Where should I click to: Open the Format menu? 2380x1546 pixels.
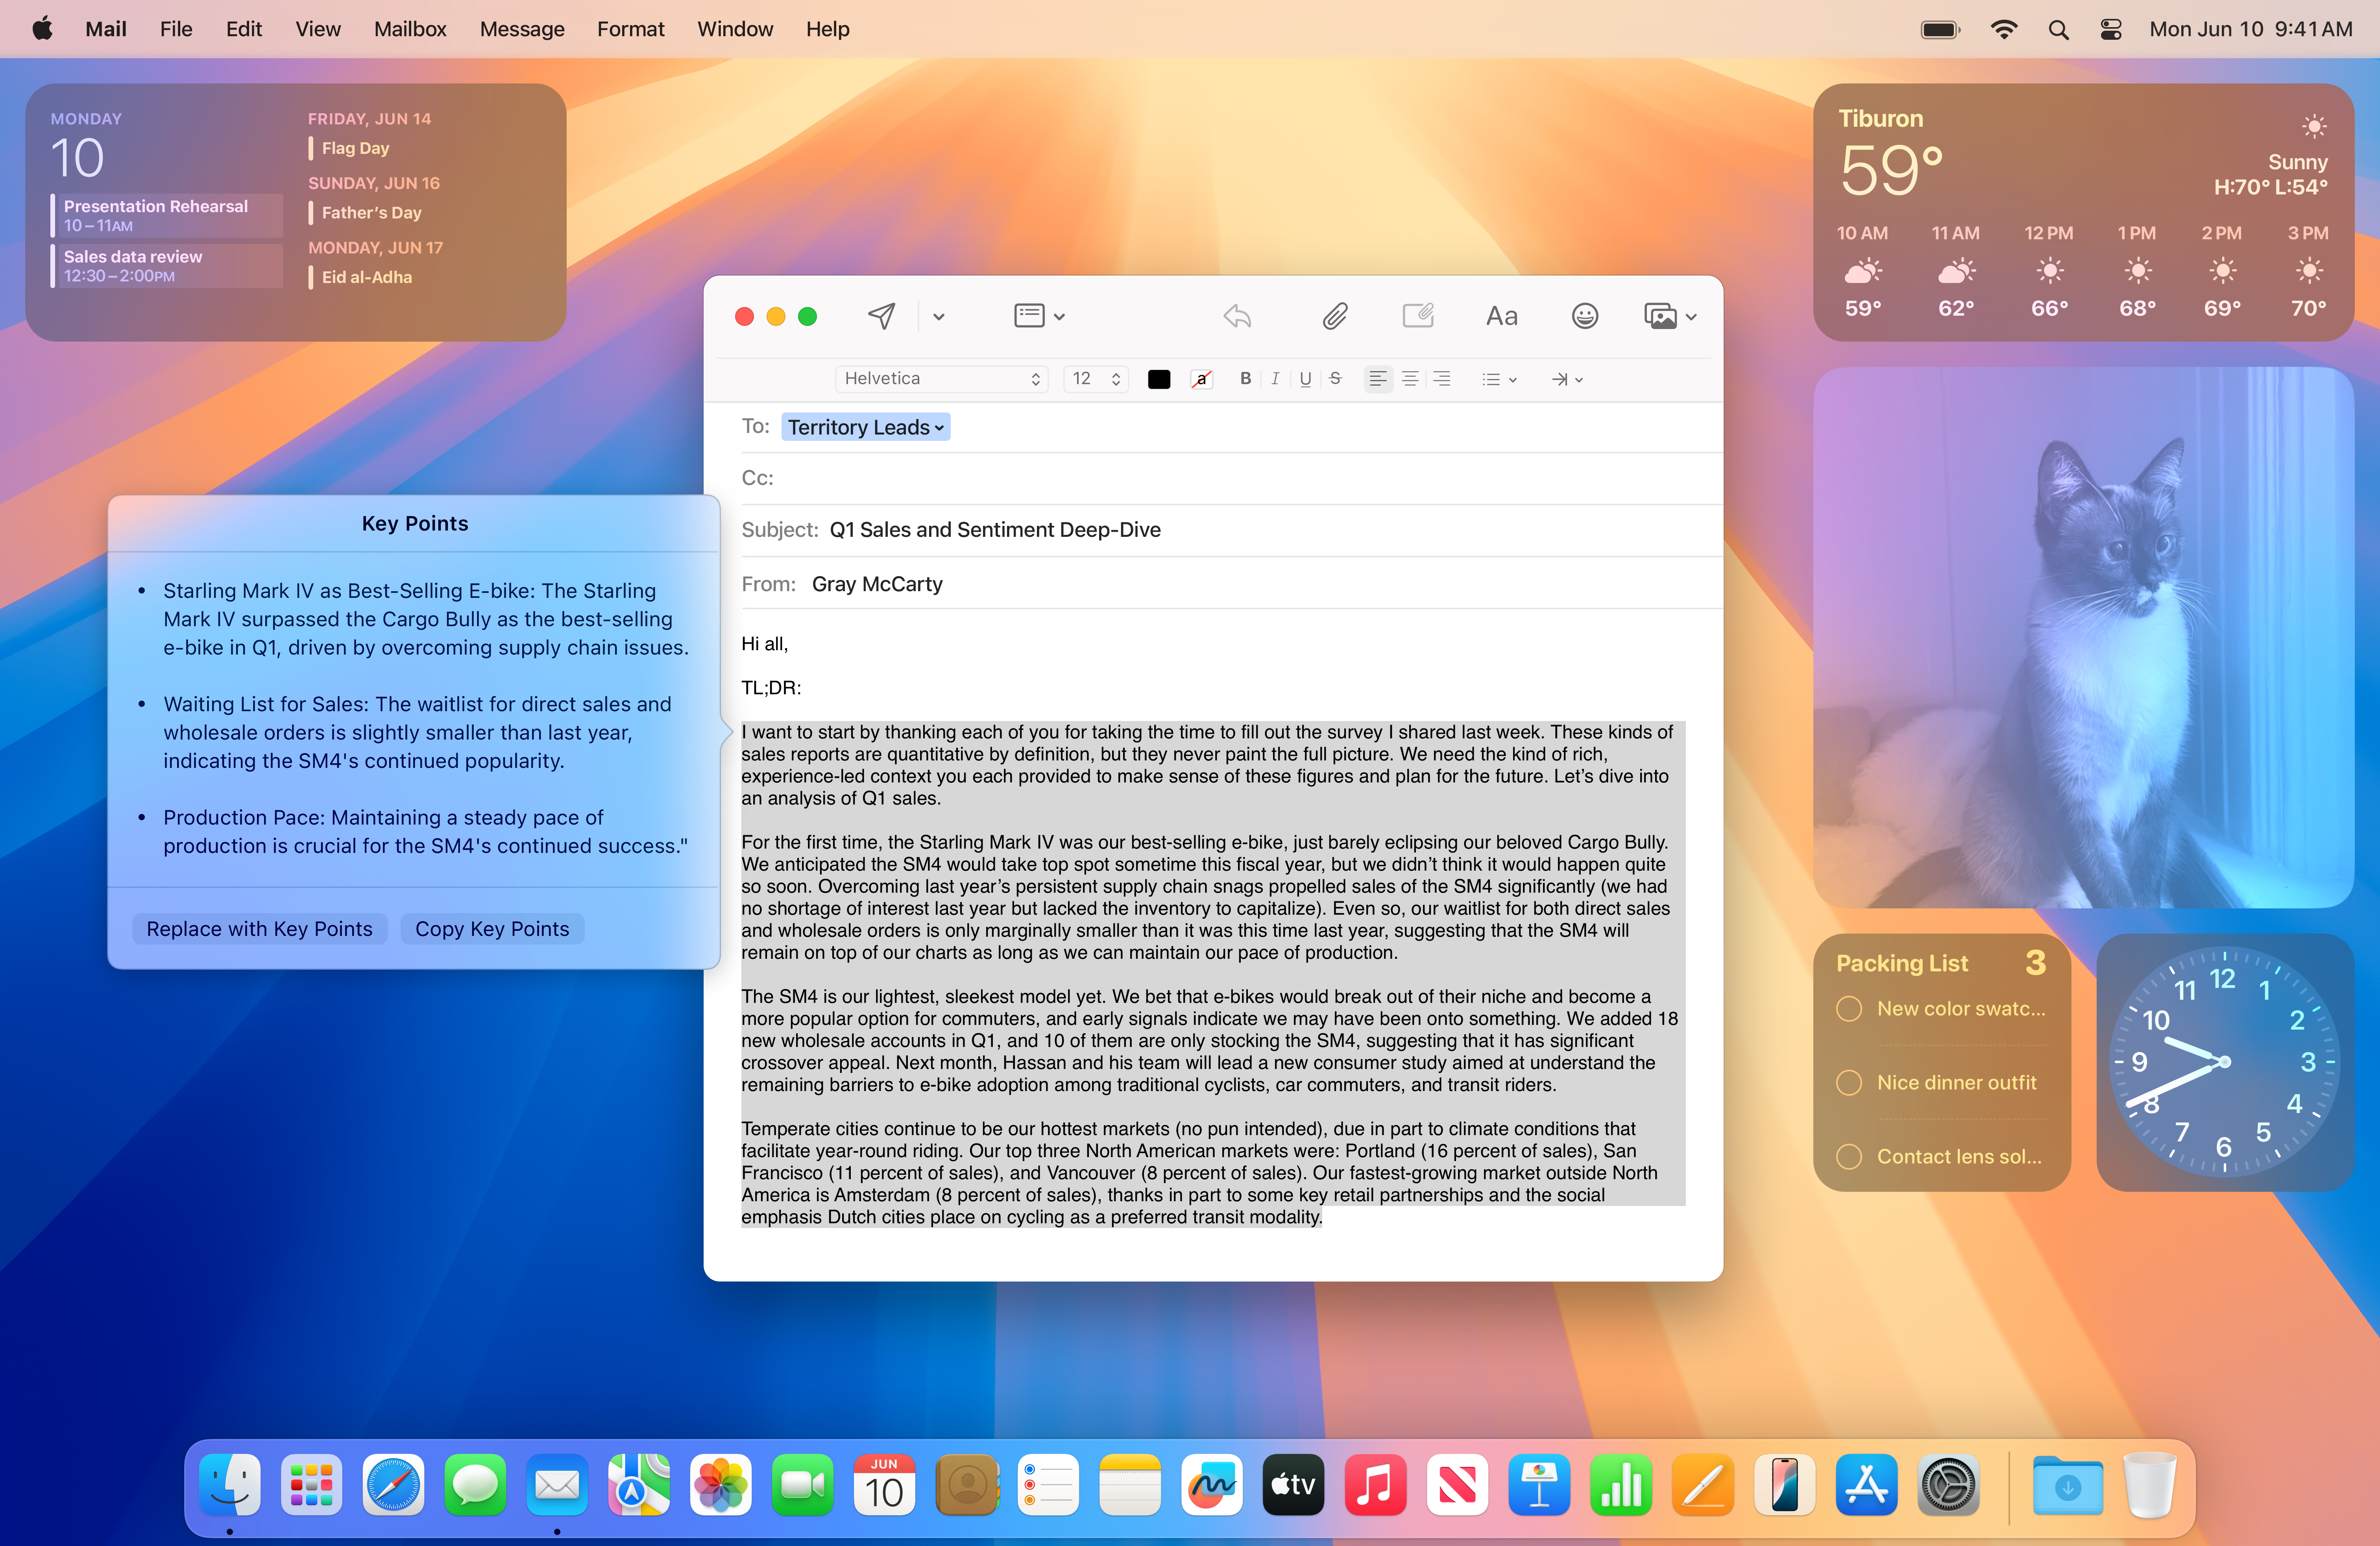coord(630,29)
